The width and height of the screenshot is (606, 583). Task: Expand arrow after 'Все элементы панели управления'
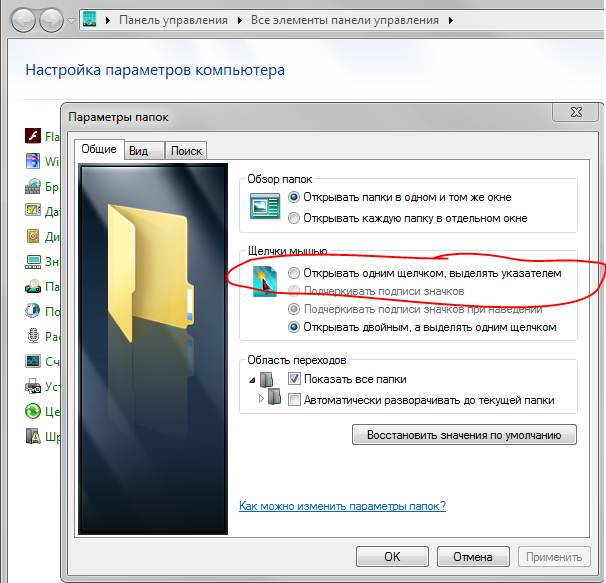click(x=450, y=19)
